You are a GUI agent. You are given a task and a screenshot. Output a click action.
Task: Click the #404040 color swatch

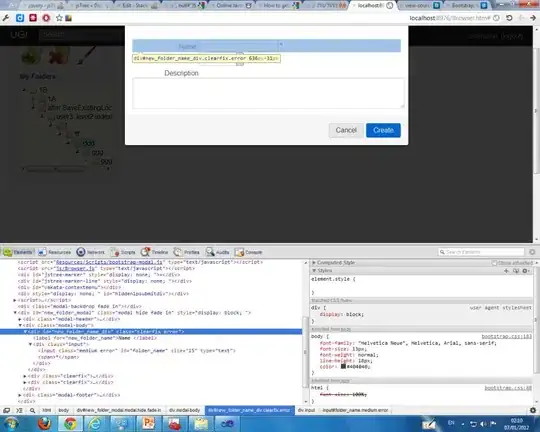click(343, 367)
